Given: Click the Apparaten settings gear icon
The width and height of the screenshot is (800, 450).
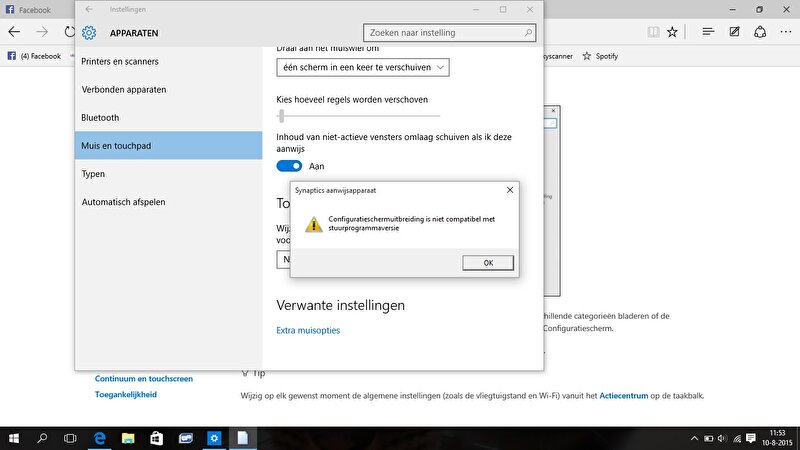Looking at the screenshot, I should (x=89, y=33).
